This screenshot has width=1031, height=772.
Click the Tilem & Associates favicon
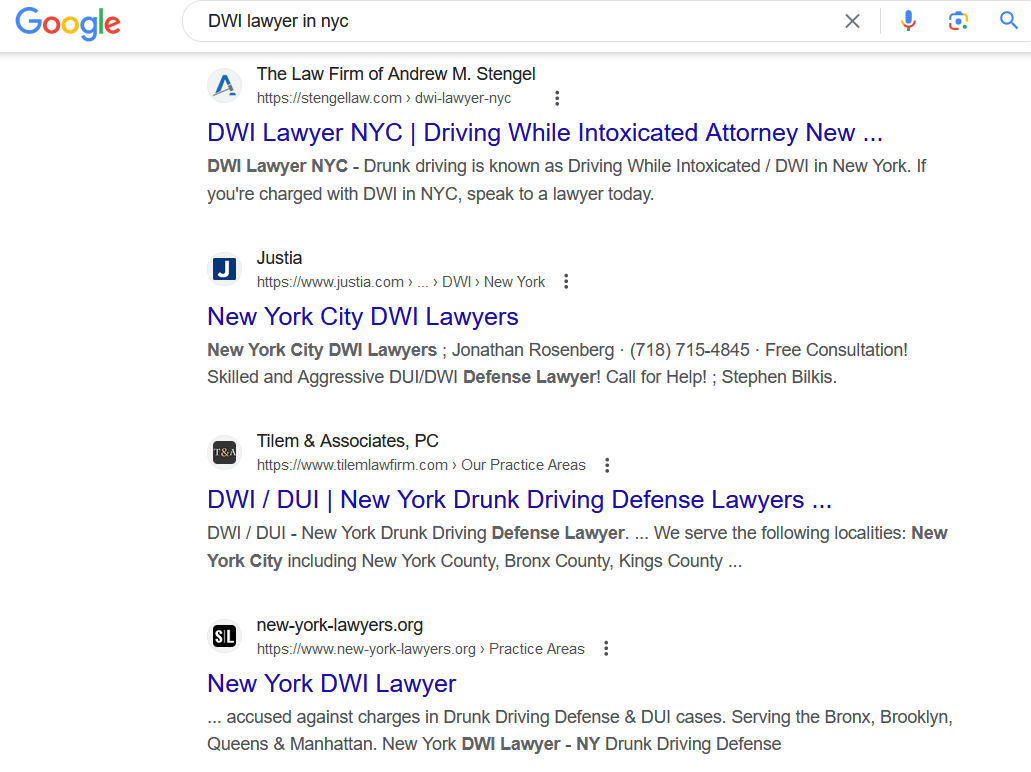coord(225,452)
